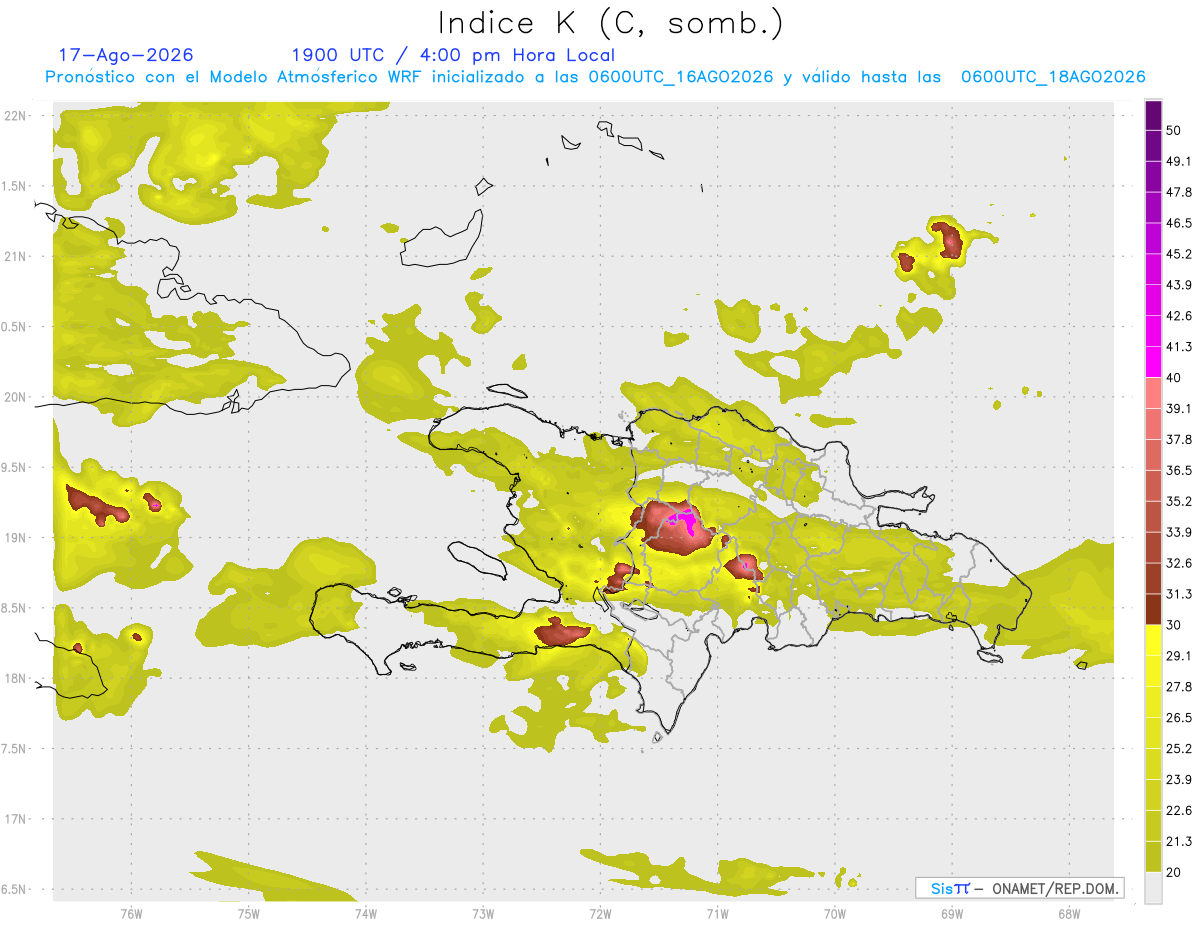
Task: Click the colorbar value "45.2"
Action: click(1179, 254)
